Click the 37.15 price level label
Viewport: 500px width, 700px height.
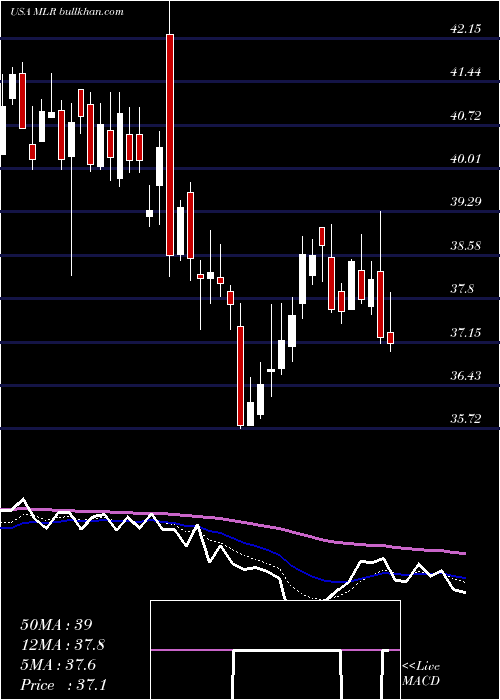point(465,333)
